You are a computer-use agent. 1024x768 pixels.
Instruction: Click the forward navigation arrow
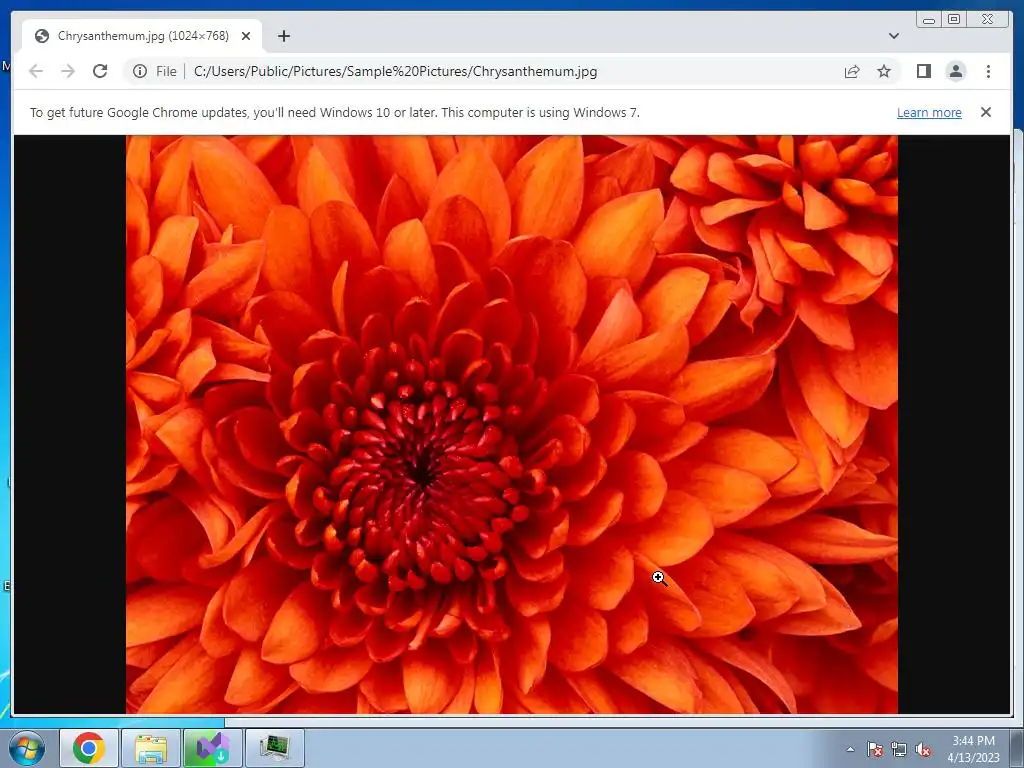tap(68, 71)
